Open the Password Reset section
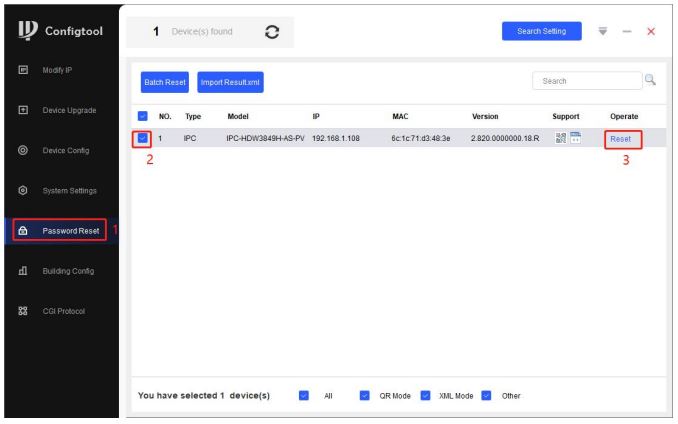Viewport: 678px width, 424px height. pyautogui.click(x=70, y=231)
